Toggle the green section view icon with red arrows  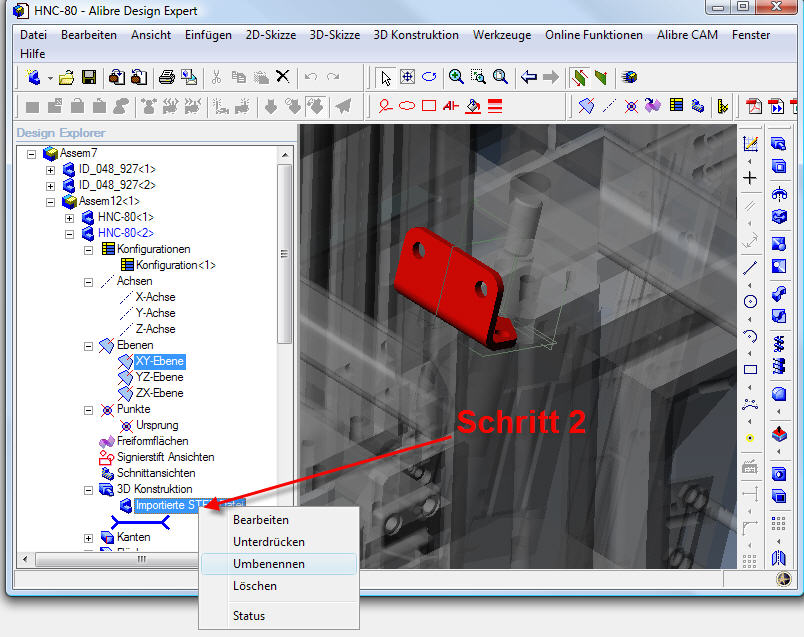pyautogui.click(x=579, y=77)
